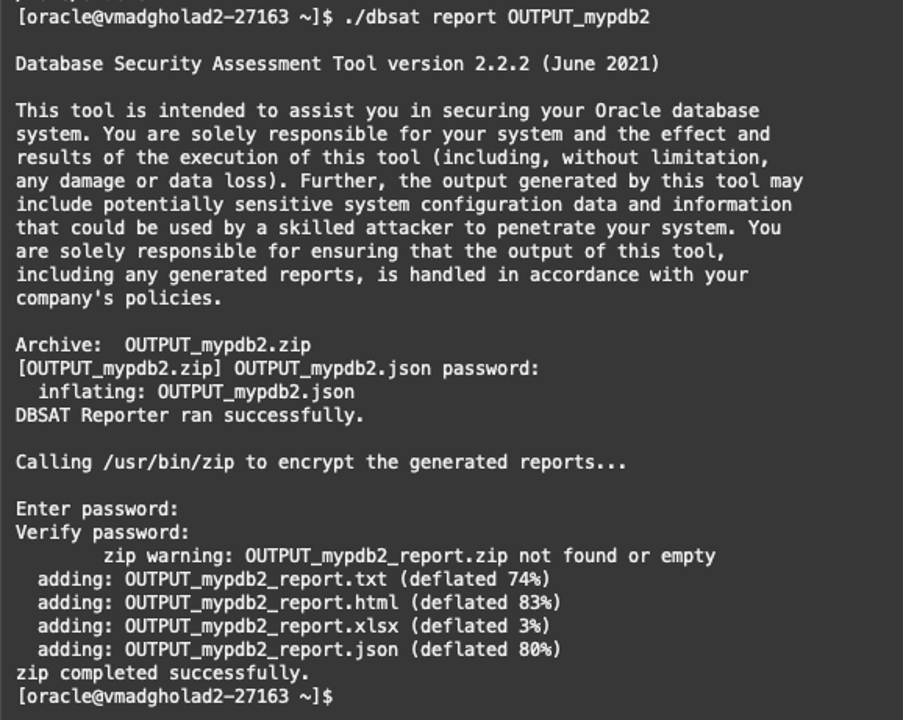Viewport: 904px width, 720px height.
Task: Click the 'Enter password:' prompt
Action: (97, 509)
